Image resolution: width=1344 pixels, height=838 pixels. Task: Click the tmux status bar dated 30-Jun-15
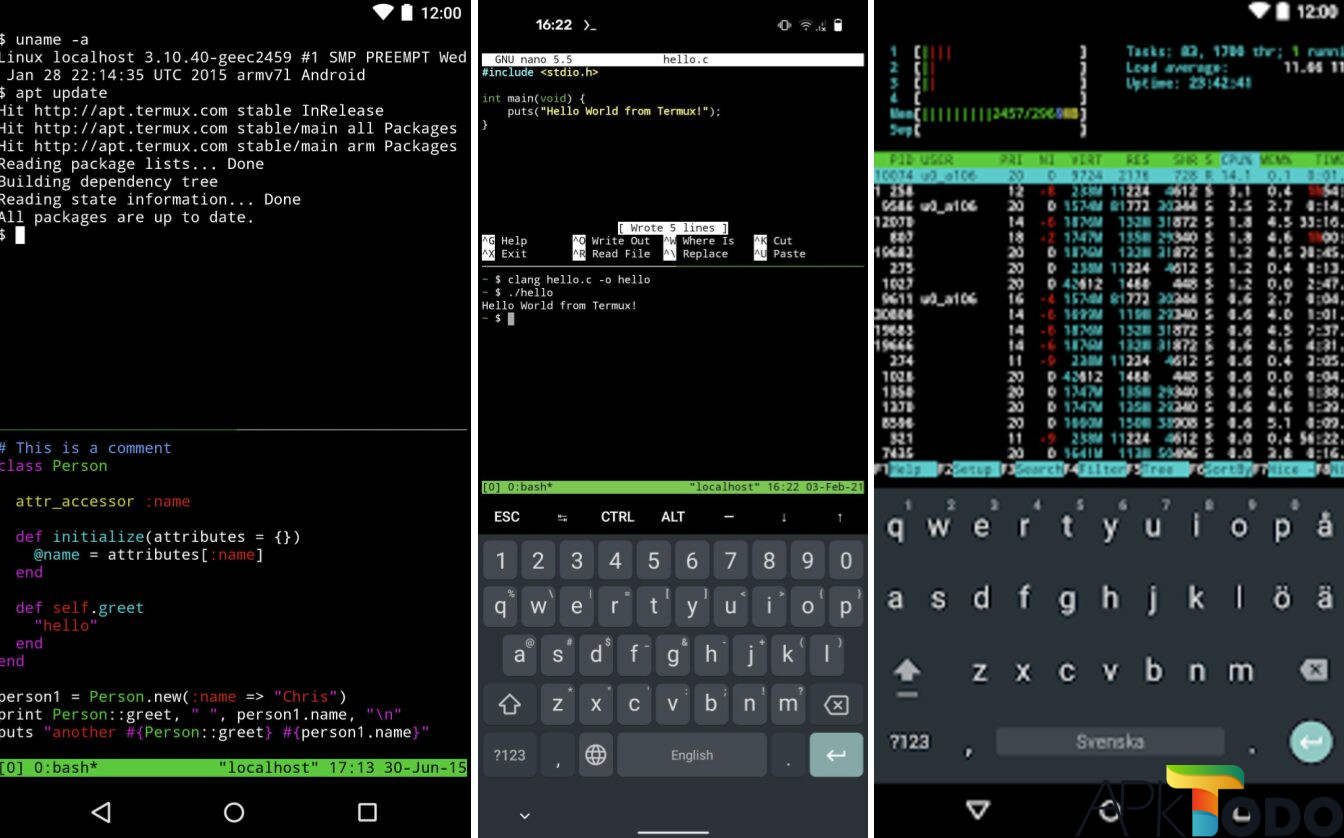tap(234, 768)
